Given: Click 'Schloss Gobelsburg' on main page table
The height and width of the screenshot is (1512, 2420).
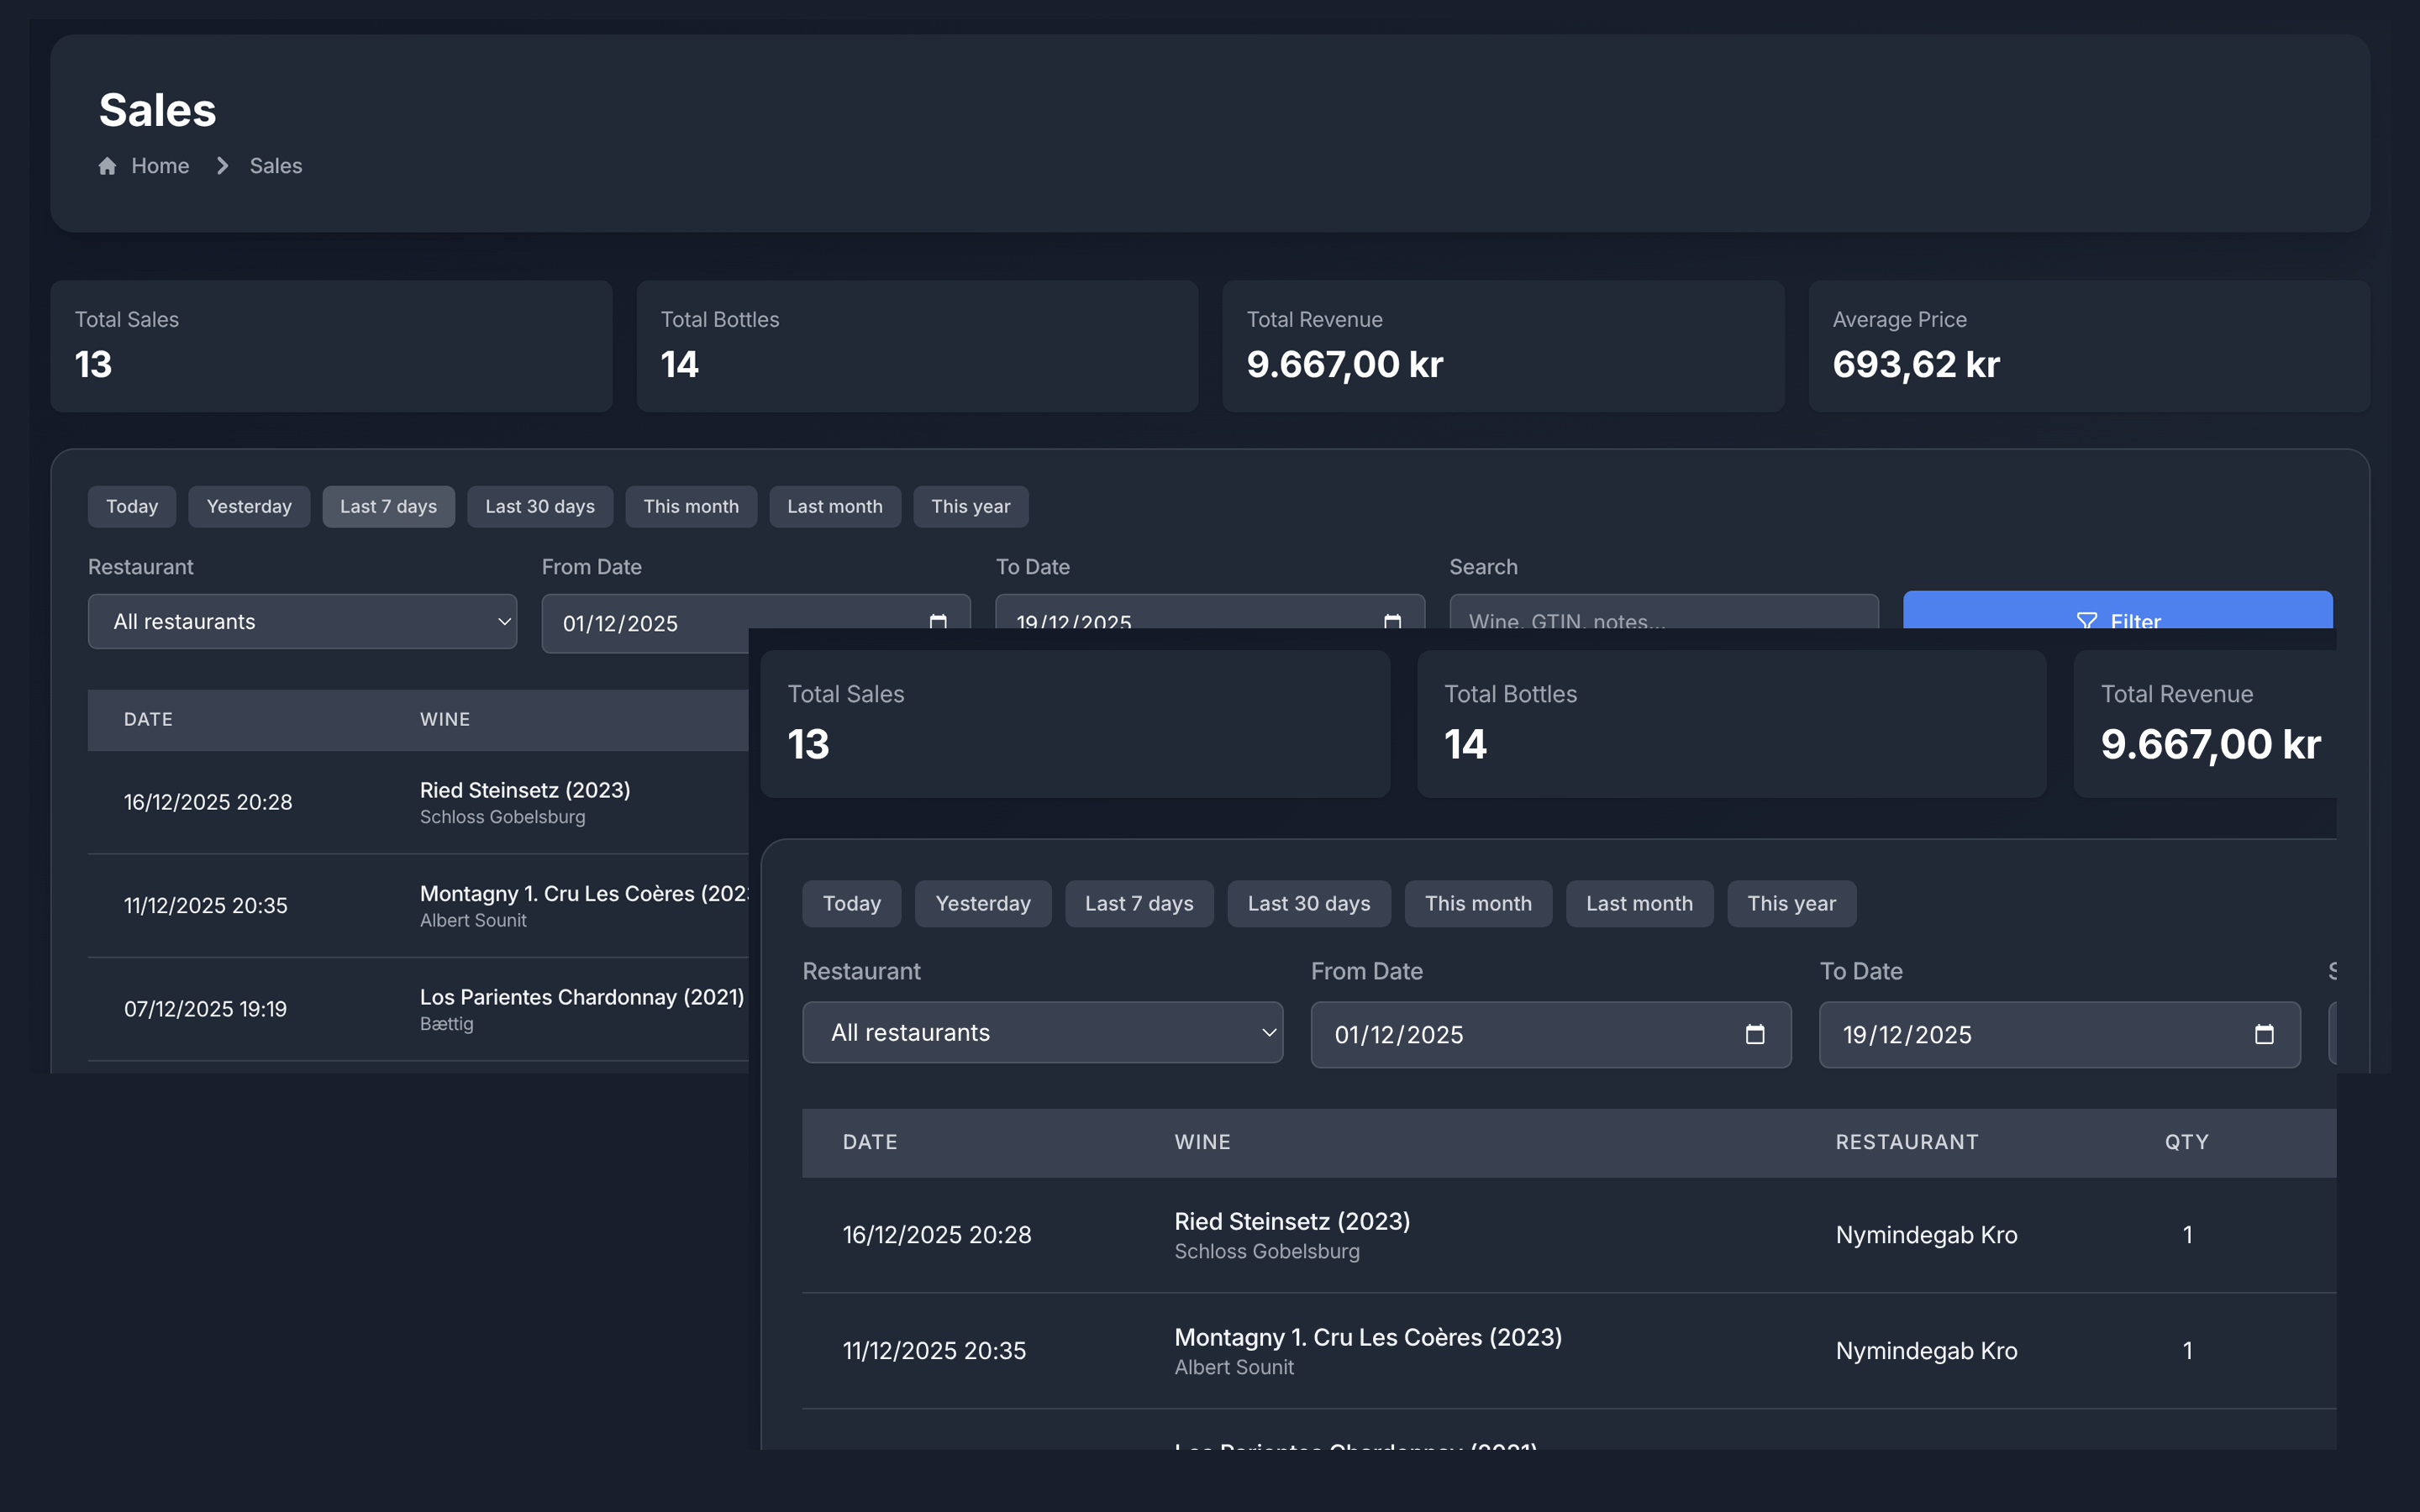Looking at the screenshot, I should coord(503,817).
